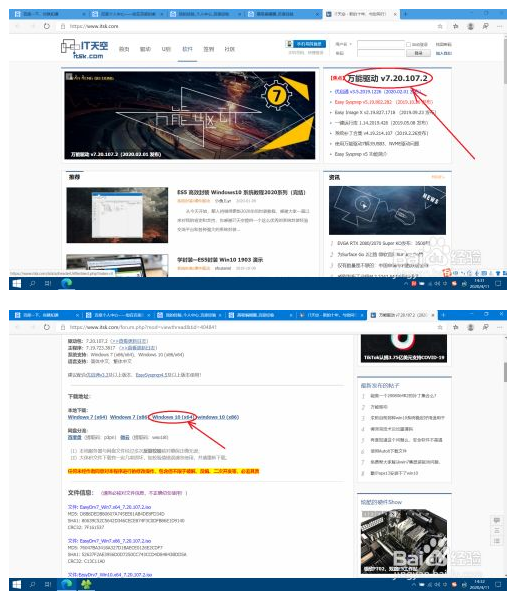
Task: Open the 软件 navigation item
Action: click(188, 49)
